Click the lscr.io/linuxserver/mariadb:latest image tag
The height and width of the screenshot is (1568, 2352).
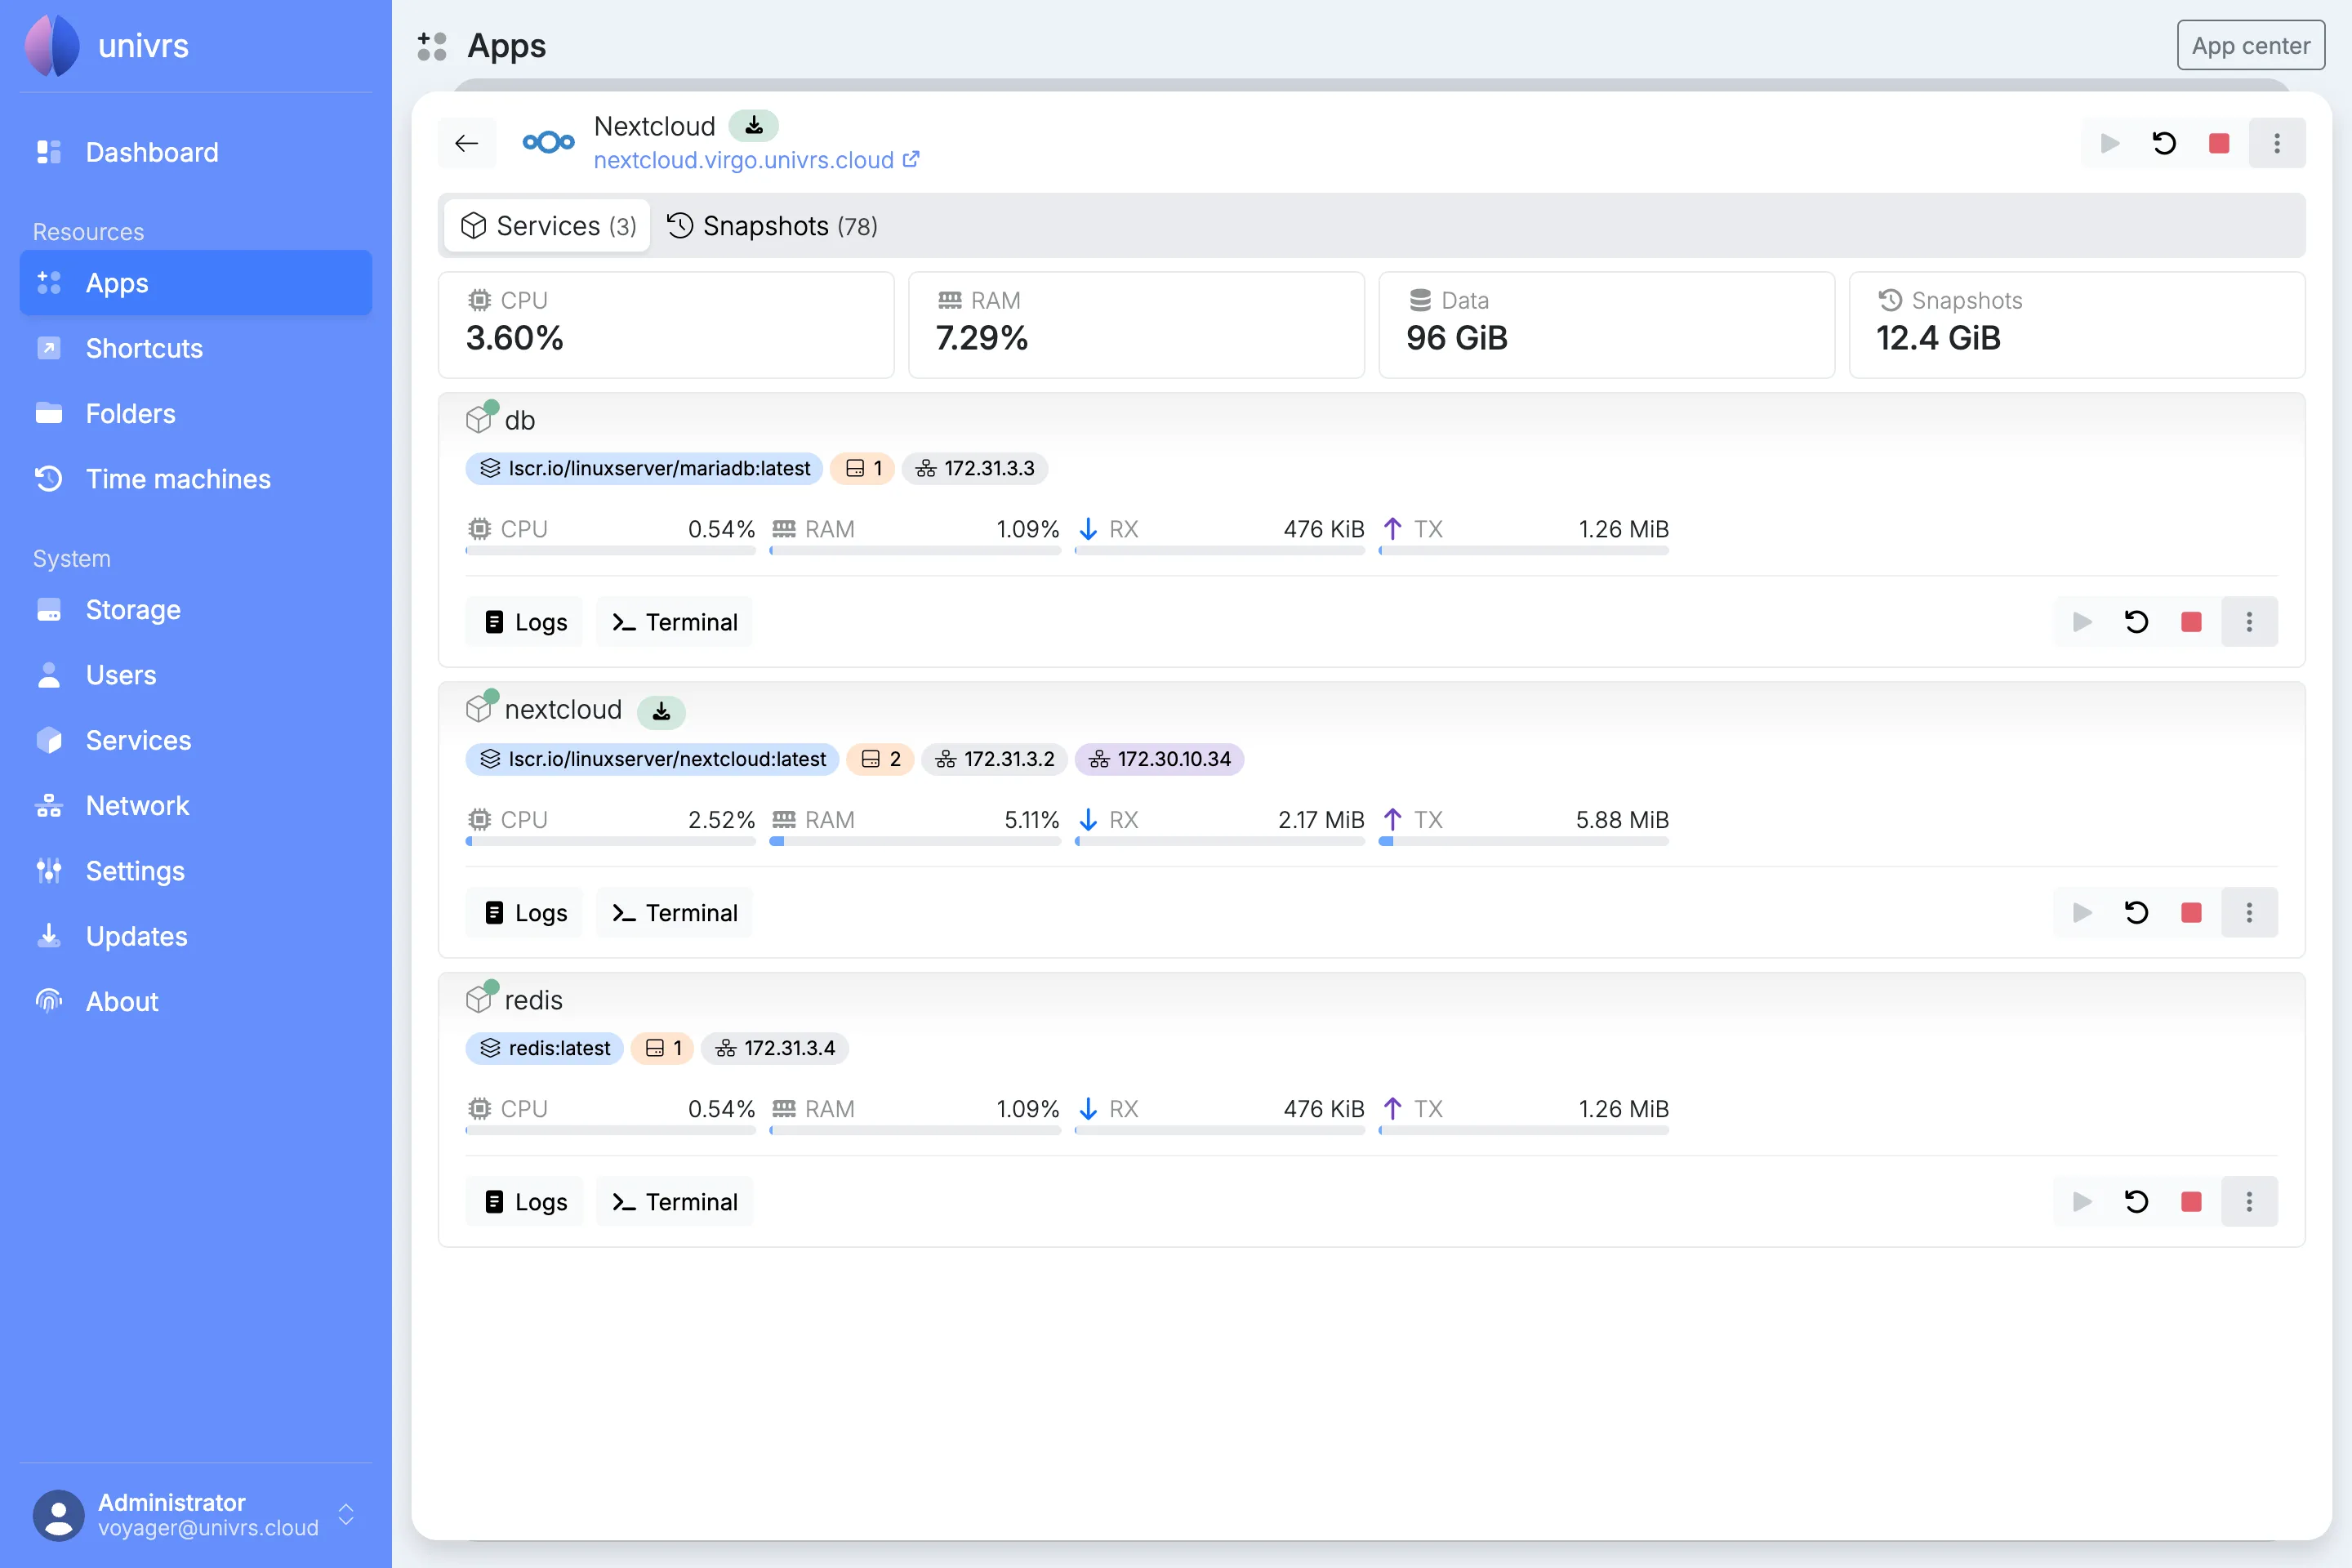(644, 469)
